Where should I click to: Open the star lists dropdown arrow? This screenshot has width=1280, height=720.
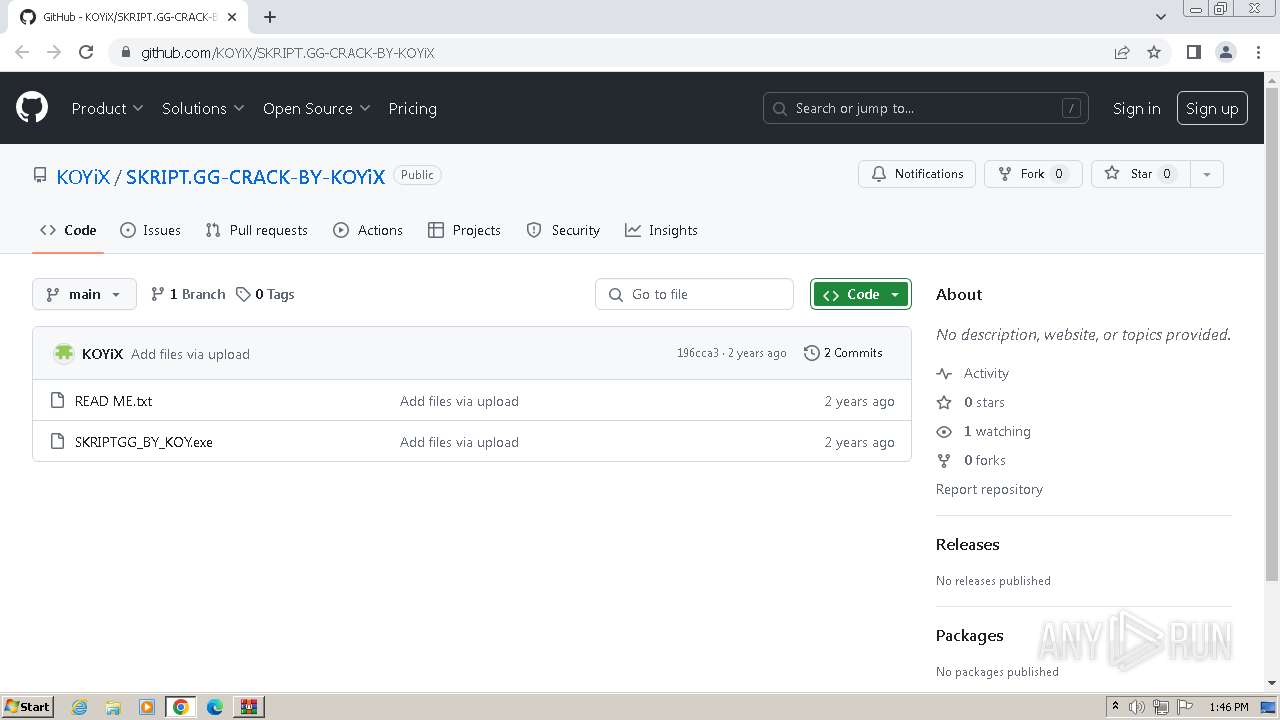pyautogui.click(x=1207, y=174)
